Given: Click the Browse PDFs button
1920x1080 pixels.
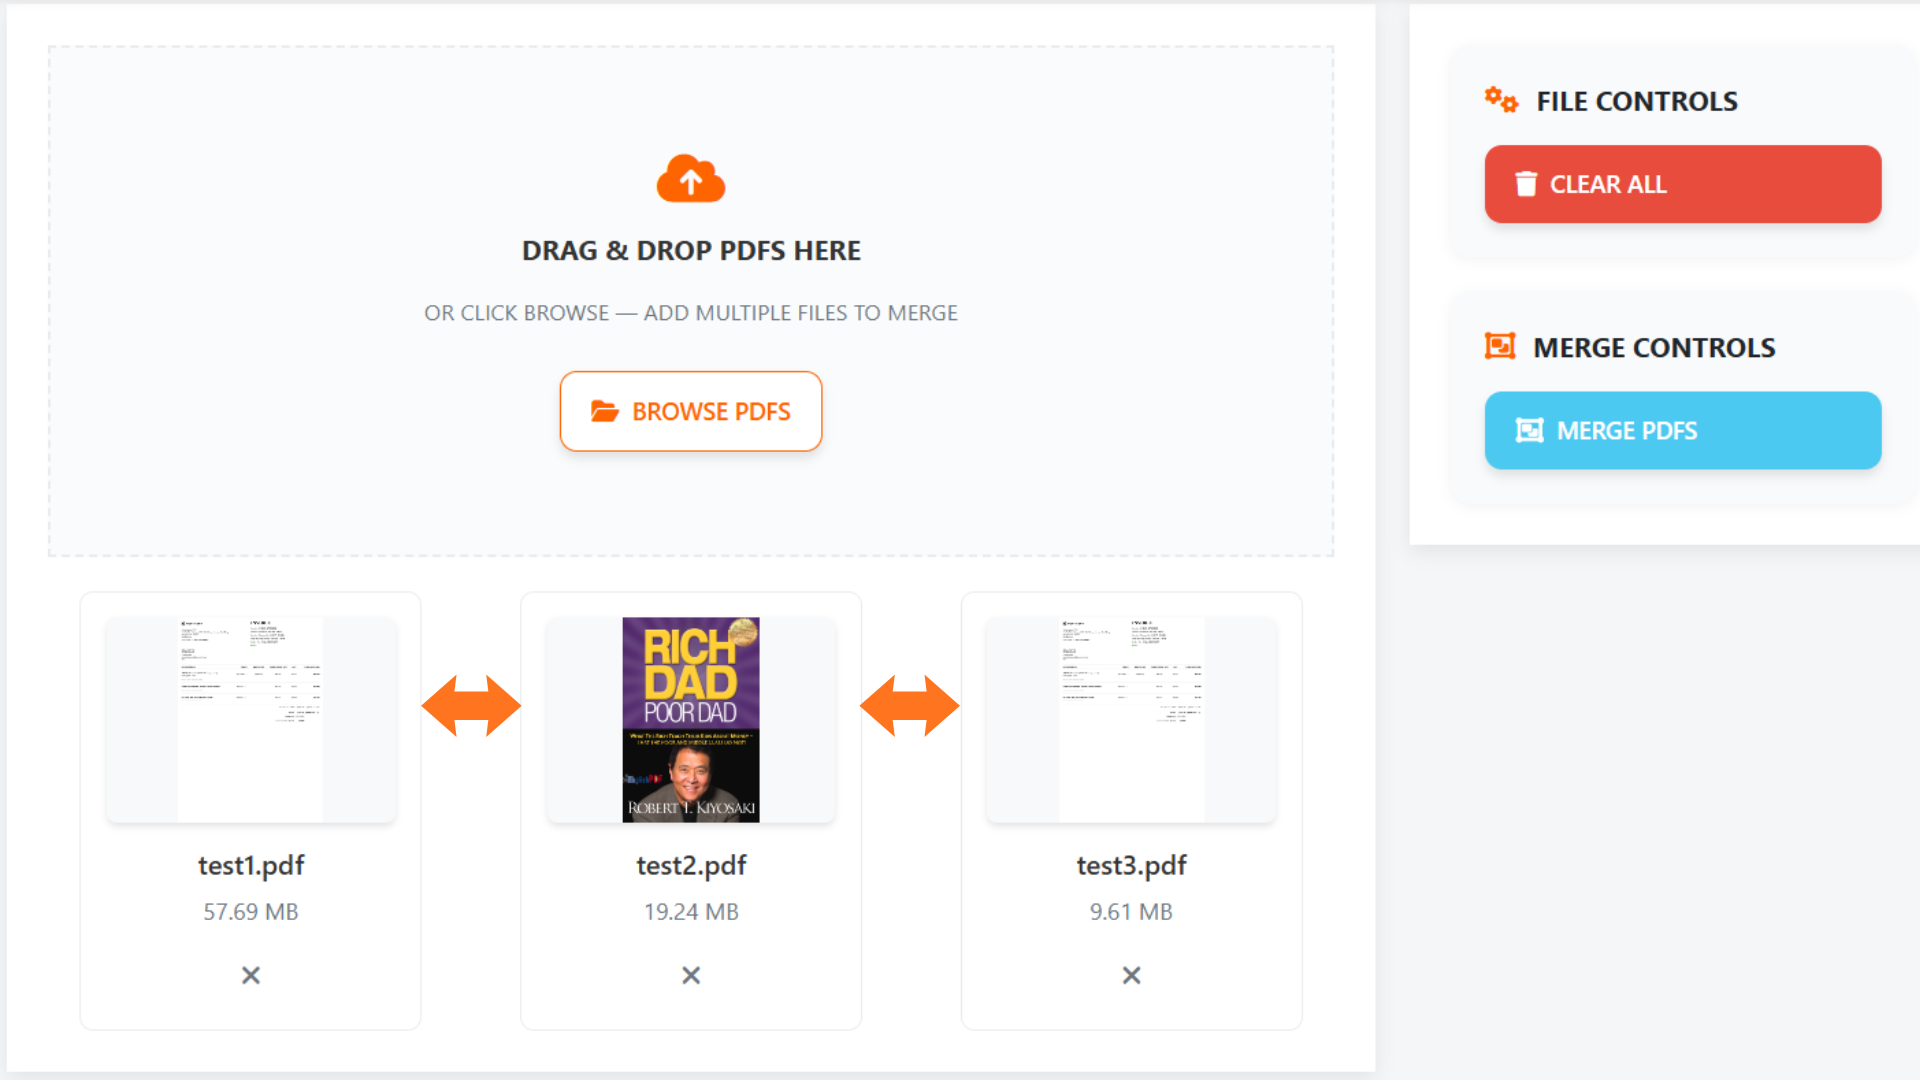Looking at the screenshot, I should point(691,411).
